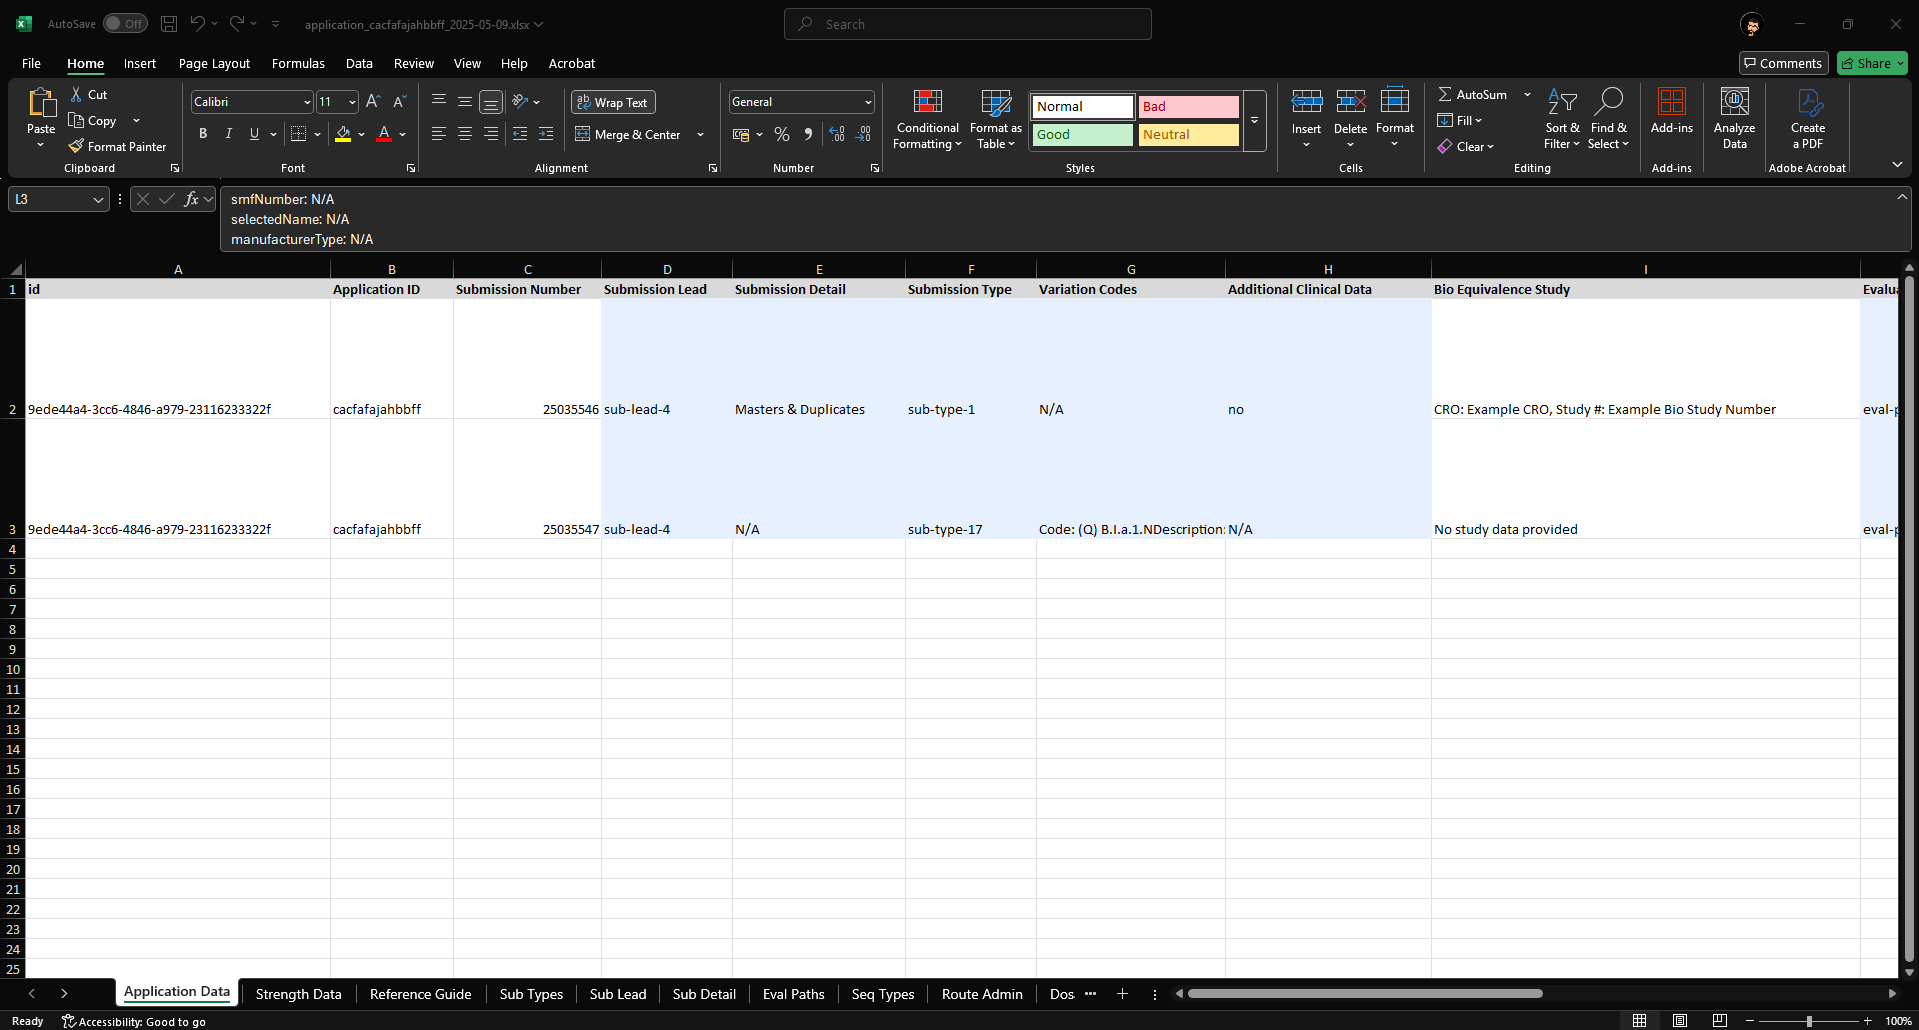Image resolution: width=1919 pixels, height=1030 pixels.
Task: Open the font name dropdown showing Calibri
Action: (306, 102)
